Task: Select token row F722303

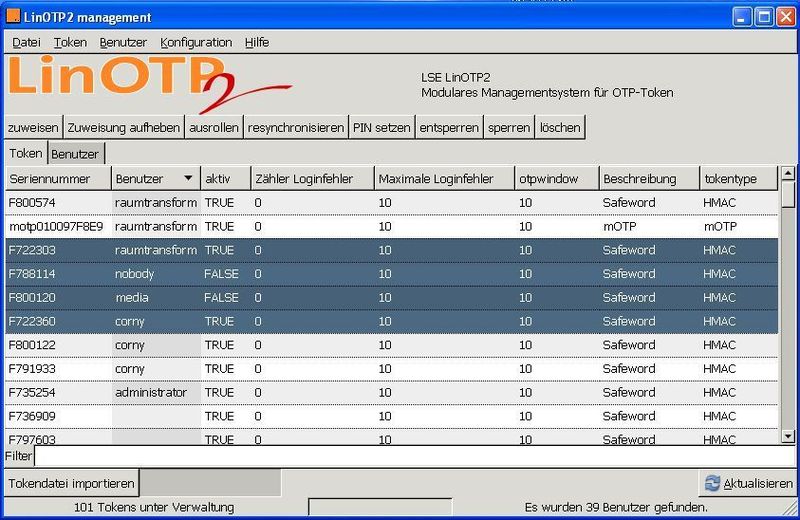Action: [x=392, y=250]
